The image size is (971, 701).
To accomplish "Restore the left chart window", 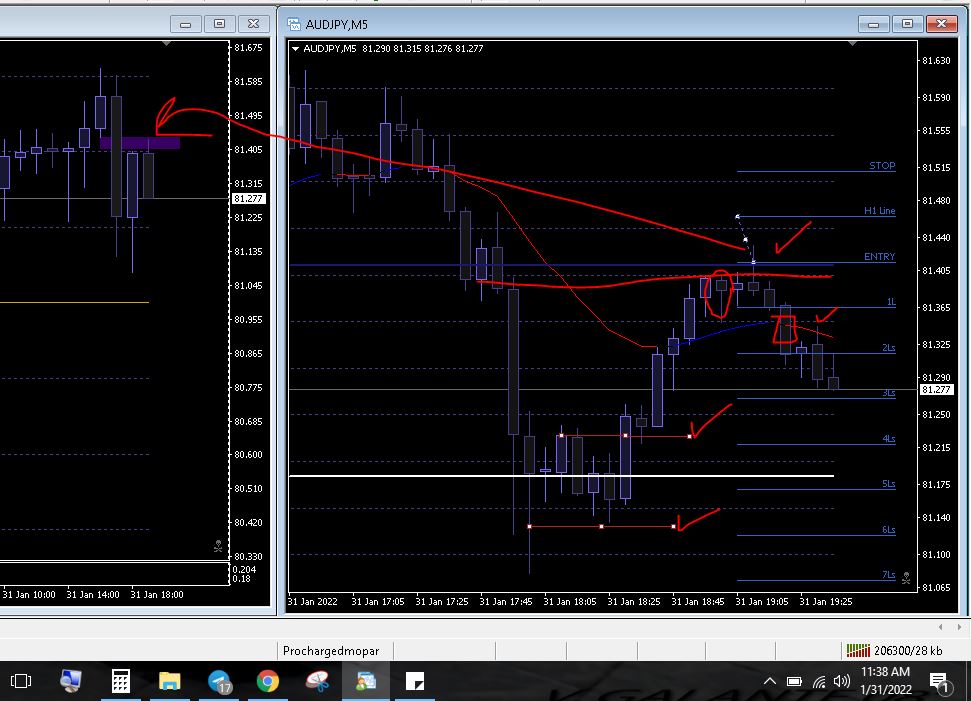I will [x=219, y=24].
